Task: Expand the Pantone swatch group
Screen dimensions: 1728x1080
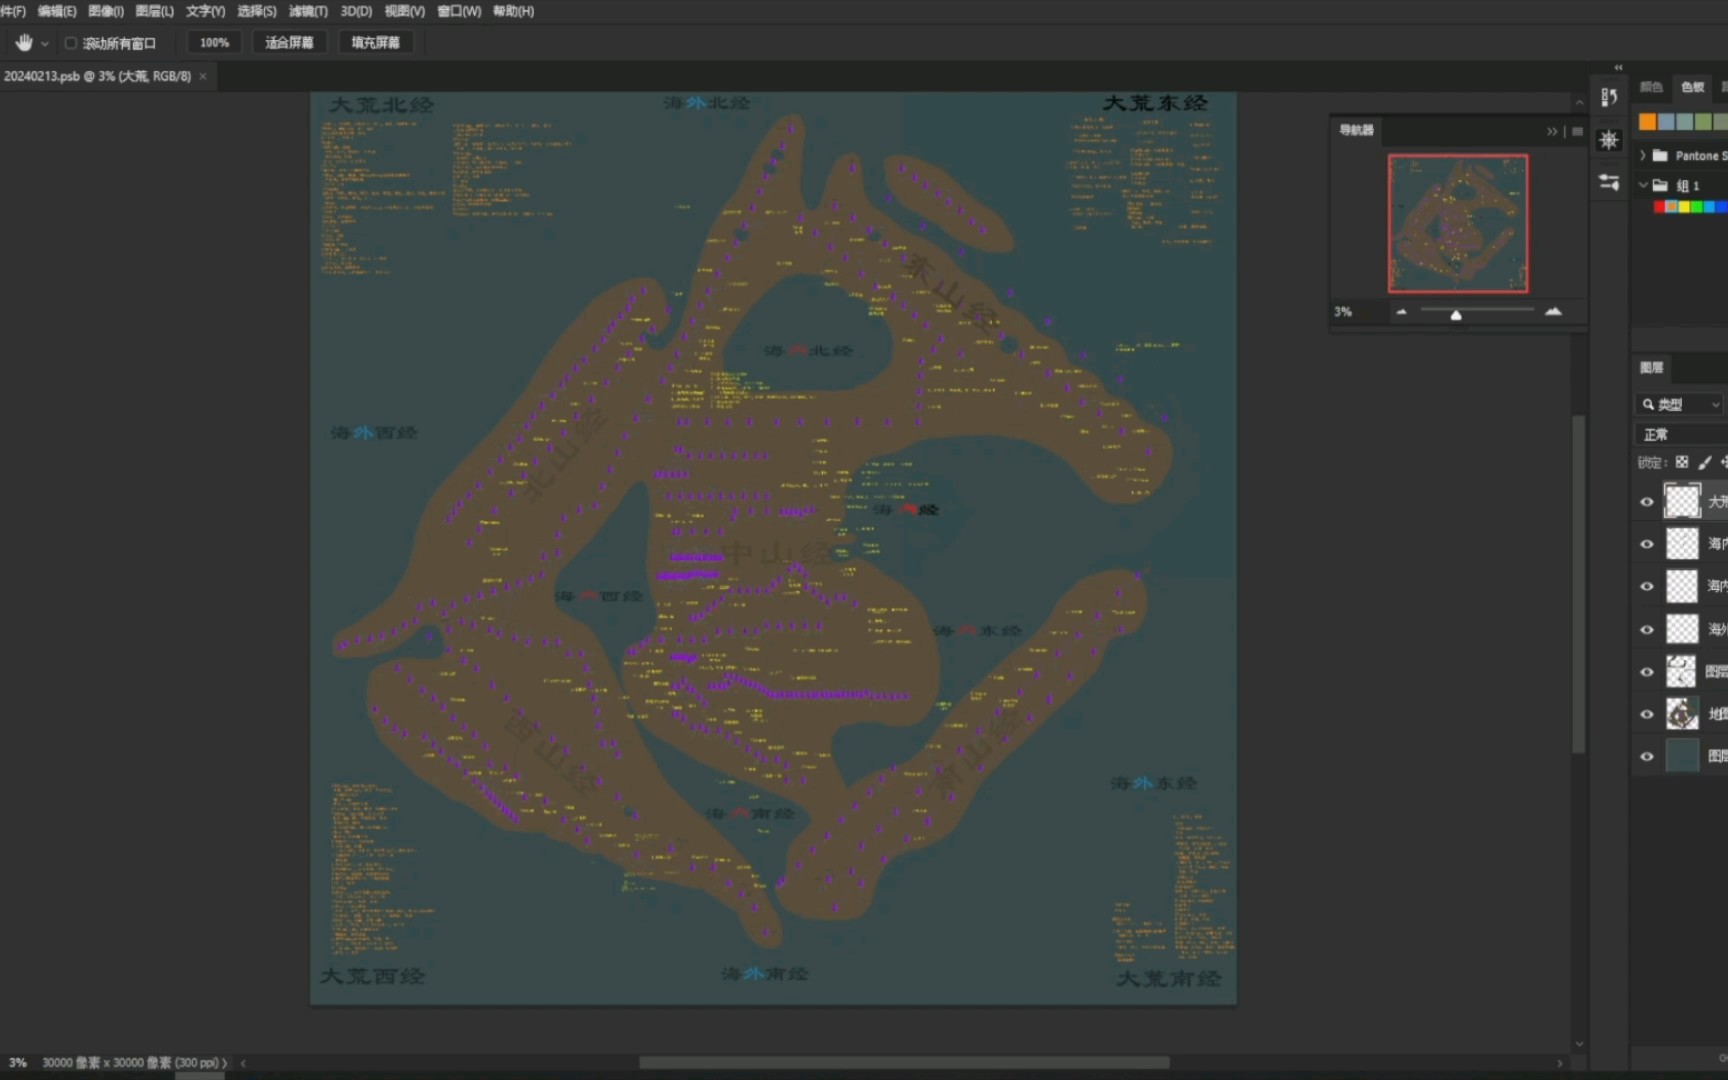Action: (1643, 155)
